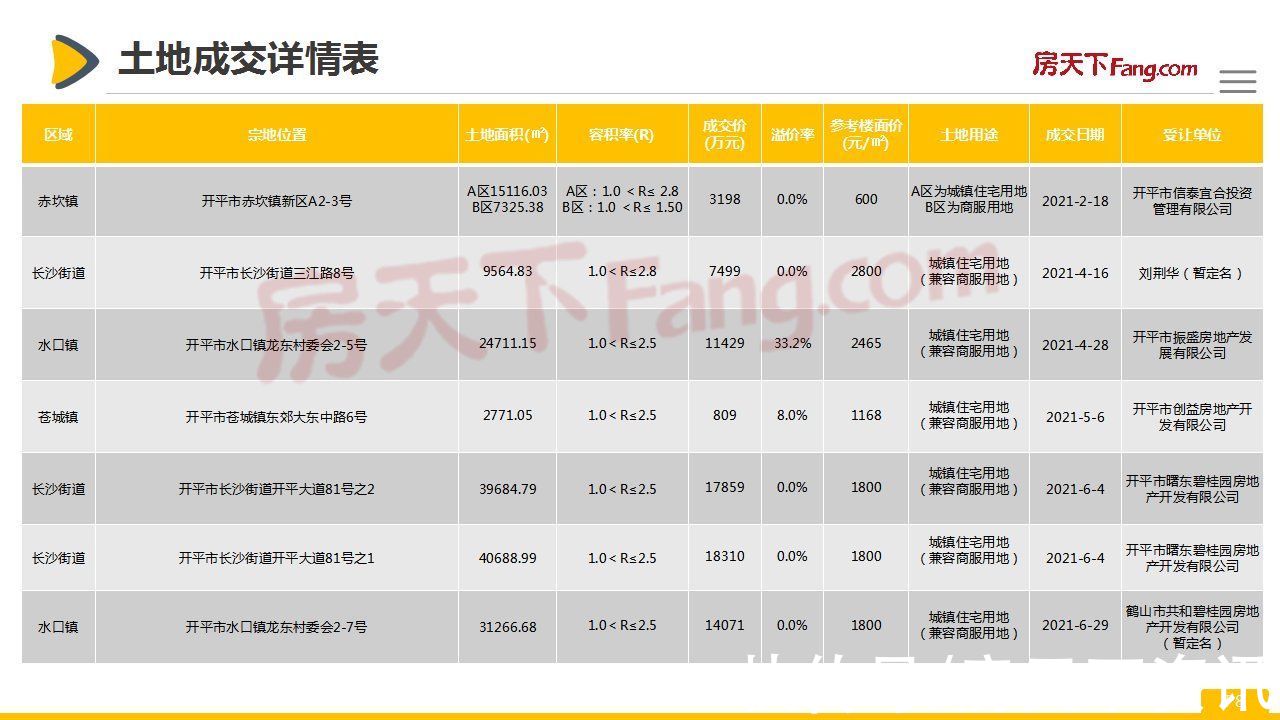Select the 苍城镇 region cell
The height and width of the screenshot is (720, 1280).
coord(58,417)
